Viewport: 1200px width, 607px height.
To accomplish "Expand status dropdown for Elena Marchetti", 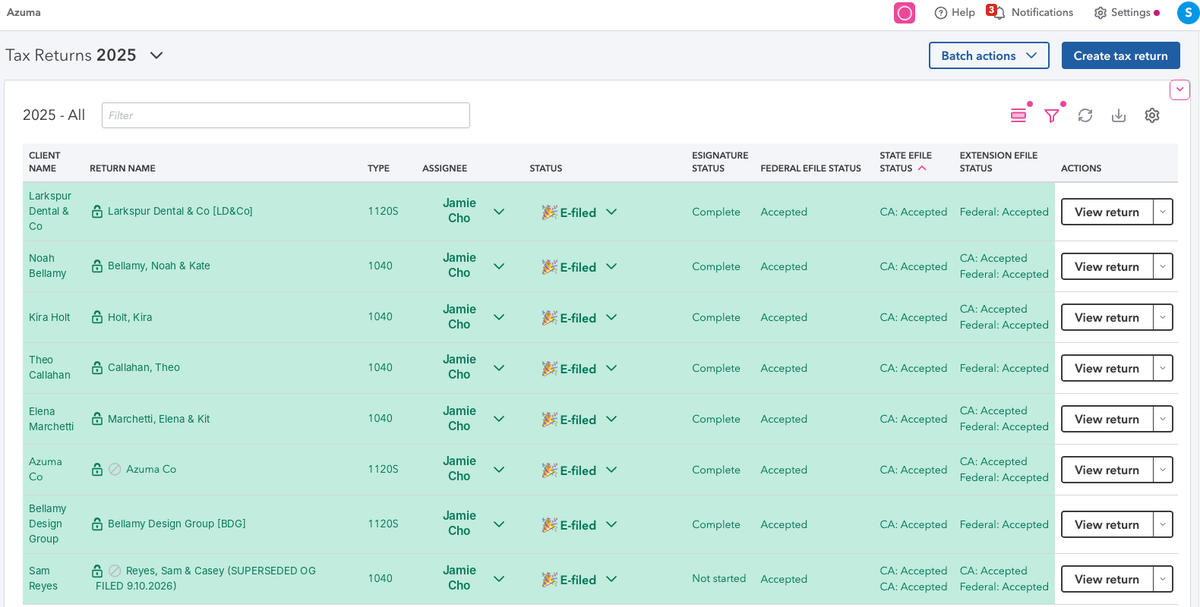I will [611, 419].
